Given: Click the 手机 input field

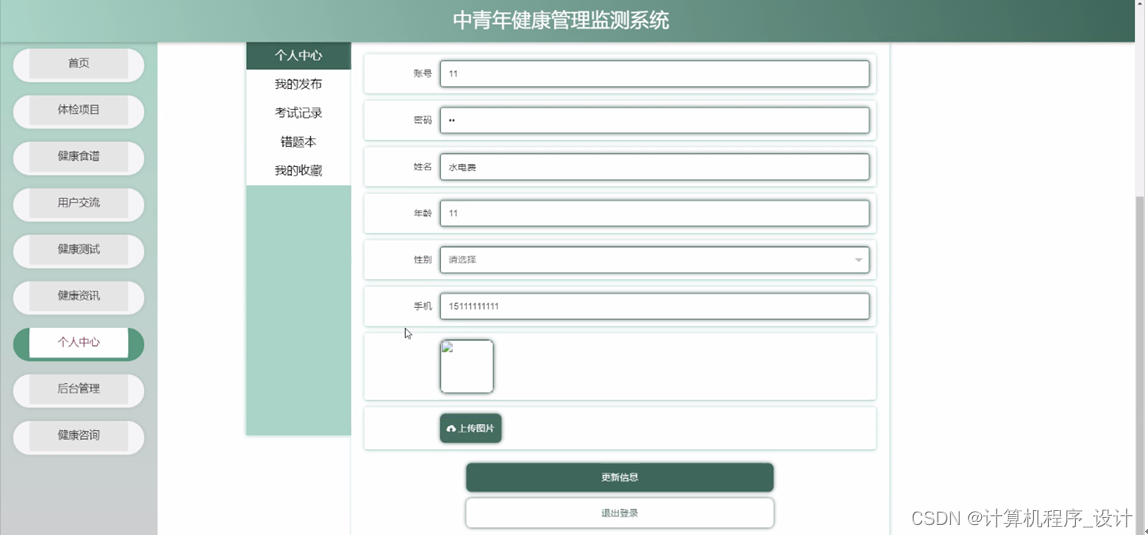Looking at the screenshot, I should [x=655, y=306].
